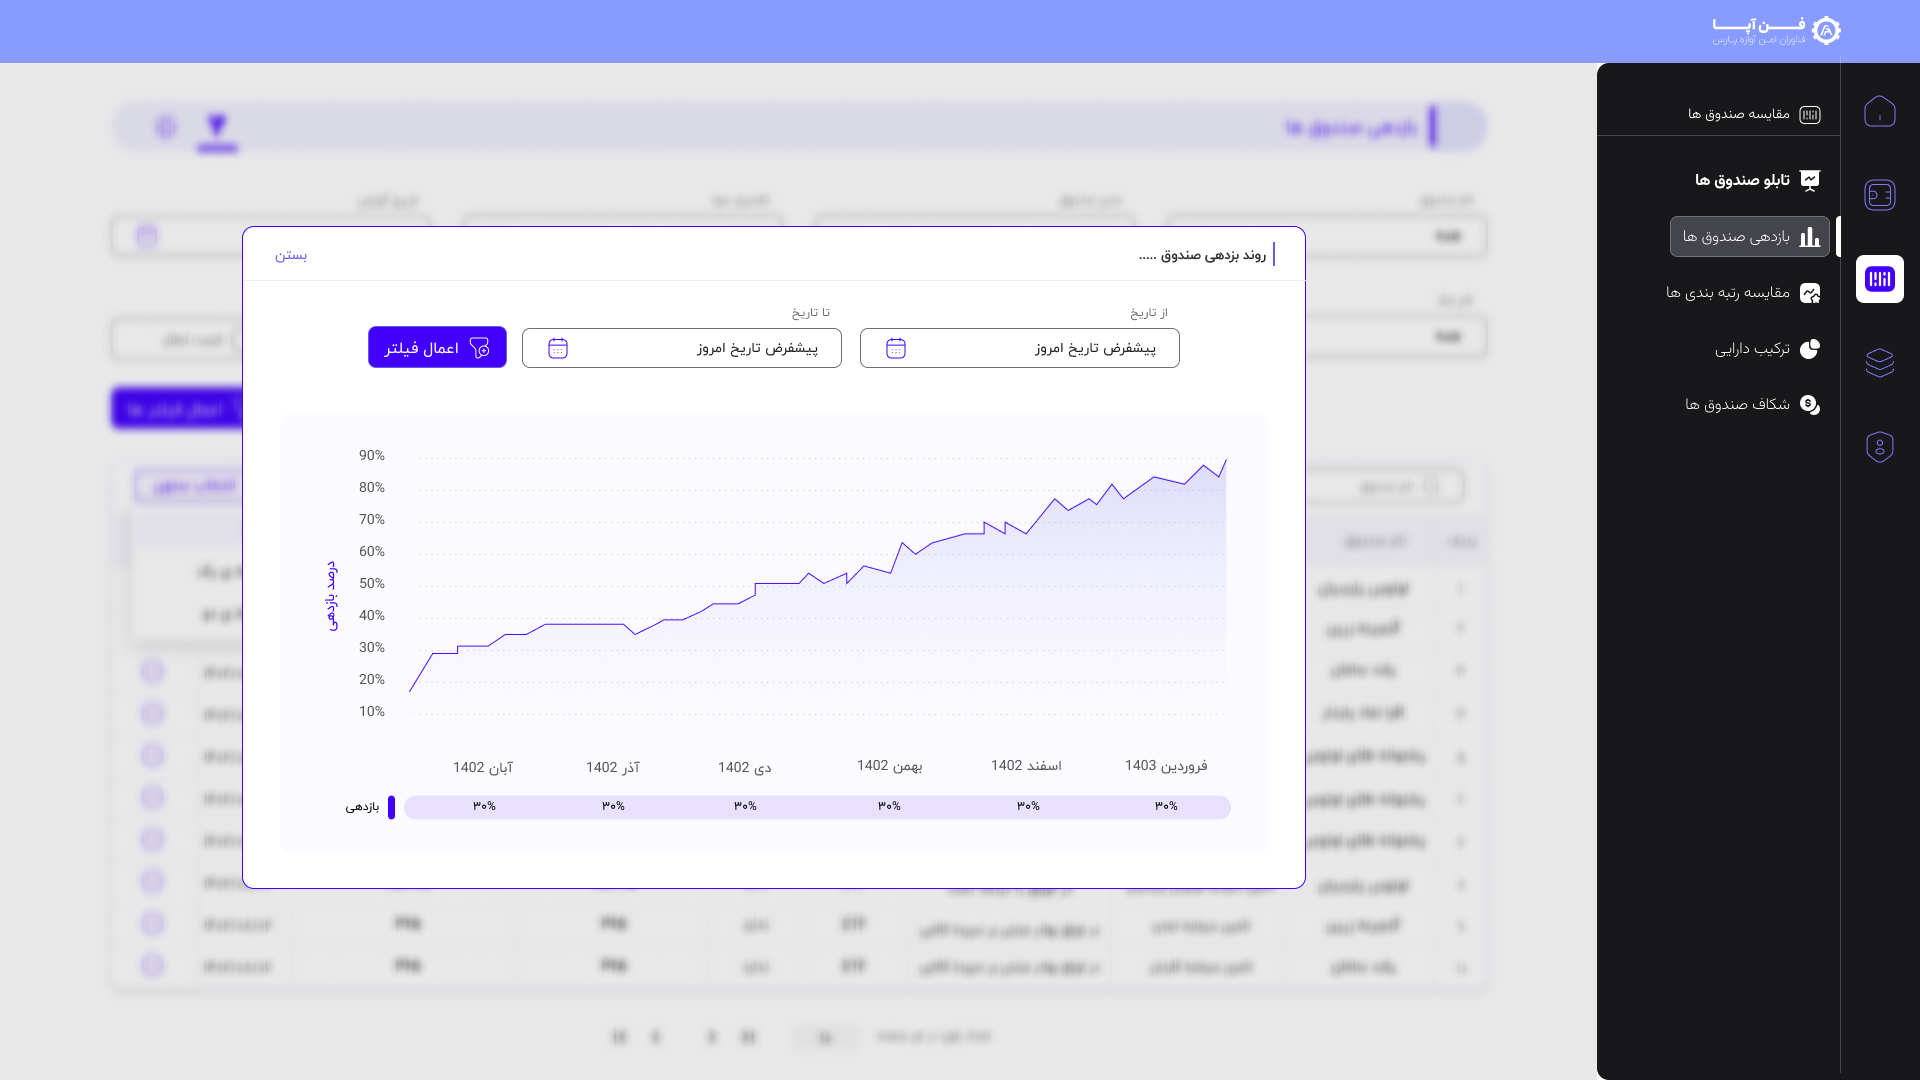Click the calendar icon in تا تاریخ field
The height and width of the screenshot is (1080, 1920).
(558, 348)
